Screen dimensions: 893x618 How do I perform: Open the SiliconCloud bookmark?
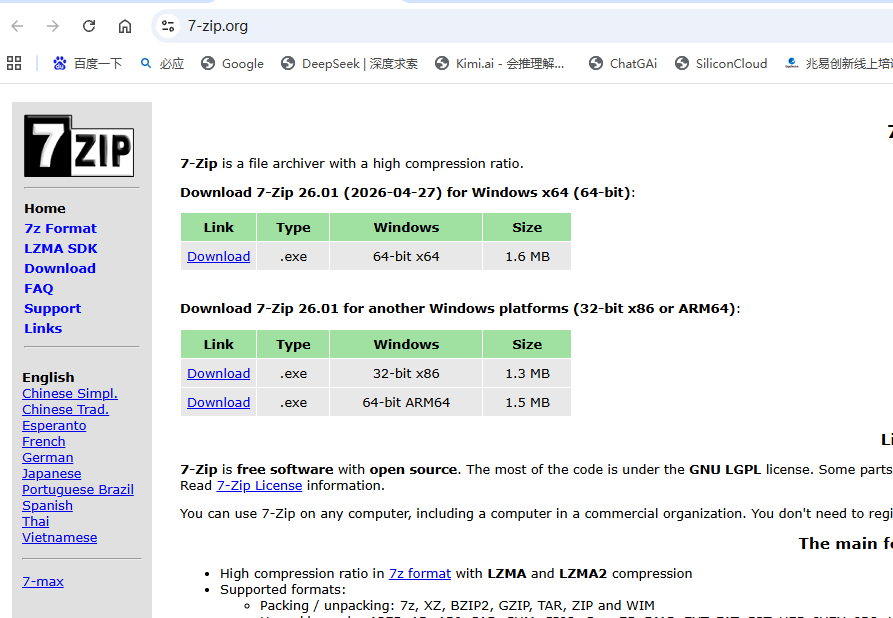[721, 63]
